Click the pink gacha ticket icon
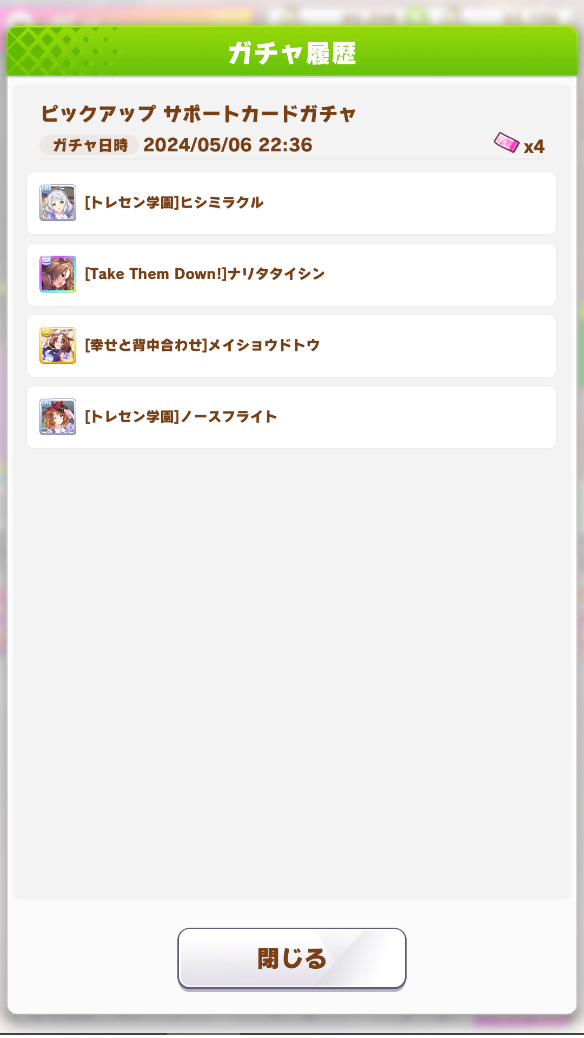Image resolution: width=584 pixels, height=1038 pixels. (x=507, y=143)
